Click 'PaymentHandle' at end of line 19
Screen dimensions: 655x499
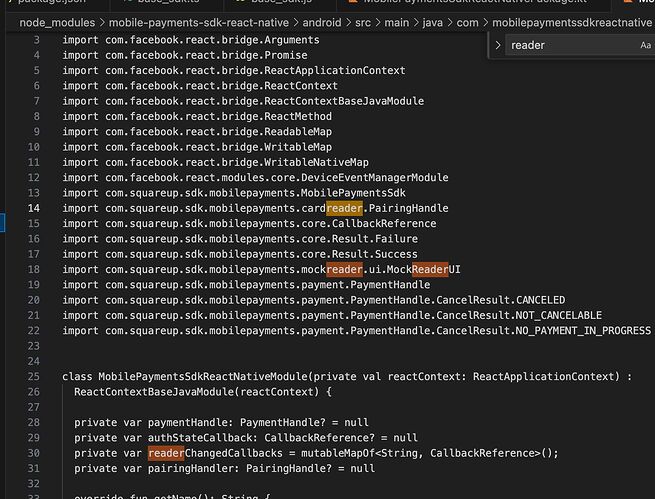tap(390, 285)
